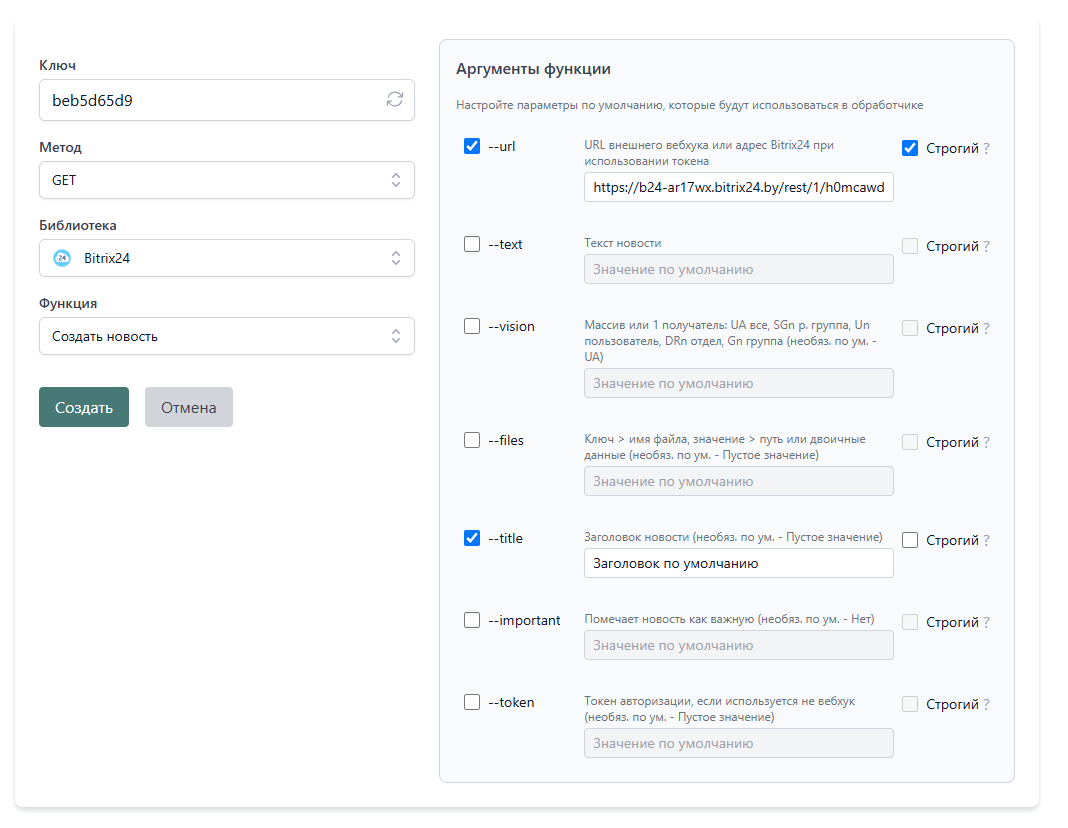Image resolution: width=1068 pixels, height=828 pixels.
Task: Click the --important default value field
Action: 738,645
